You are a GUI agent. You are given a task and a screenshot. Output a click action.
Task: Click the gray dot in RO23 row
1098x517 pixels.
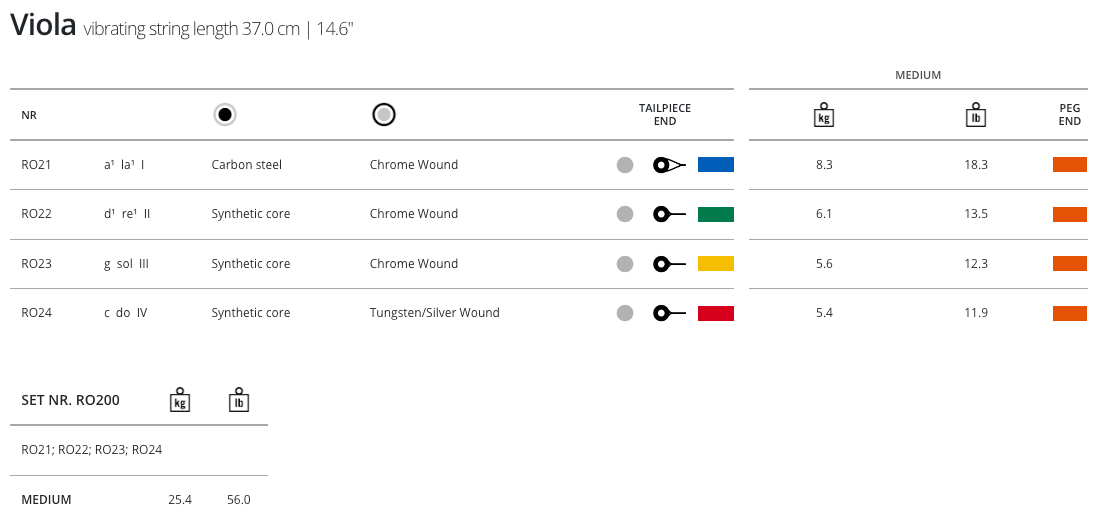click(x=625, y=264)
